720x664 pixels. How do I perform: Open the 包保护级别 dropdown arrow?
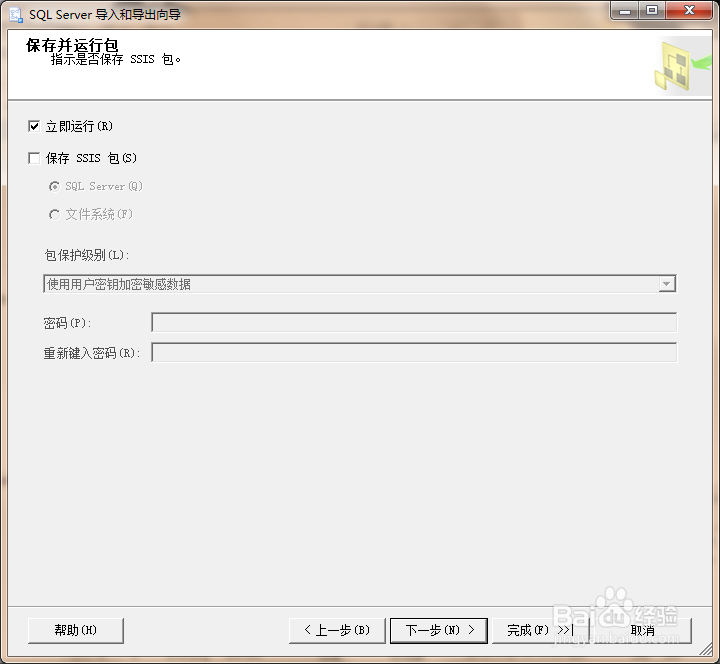tap(667, 284)
